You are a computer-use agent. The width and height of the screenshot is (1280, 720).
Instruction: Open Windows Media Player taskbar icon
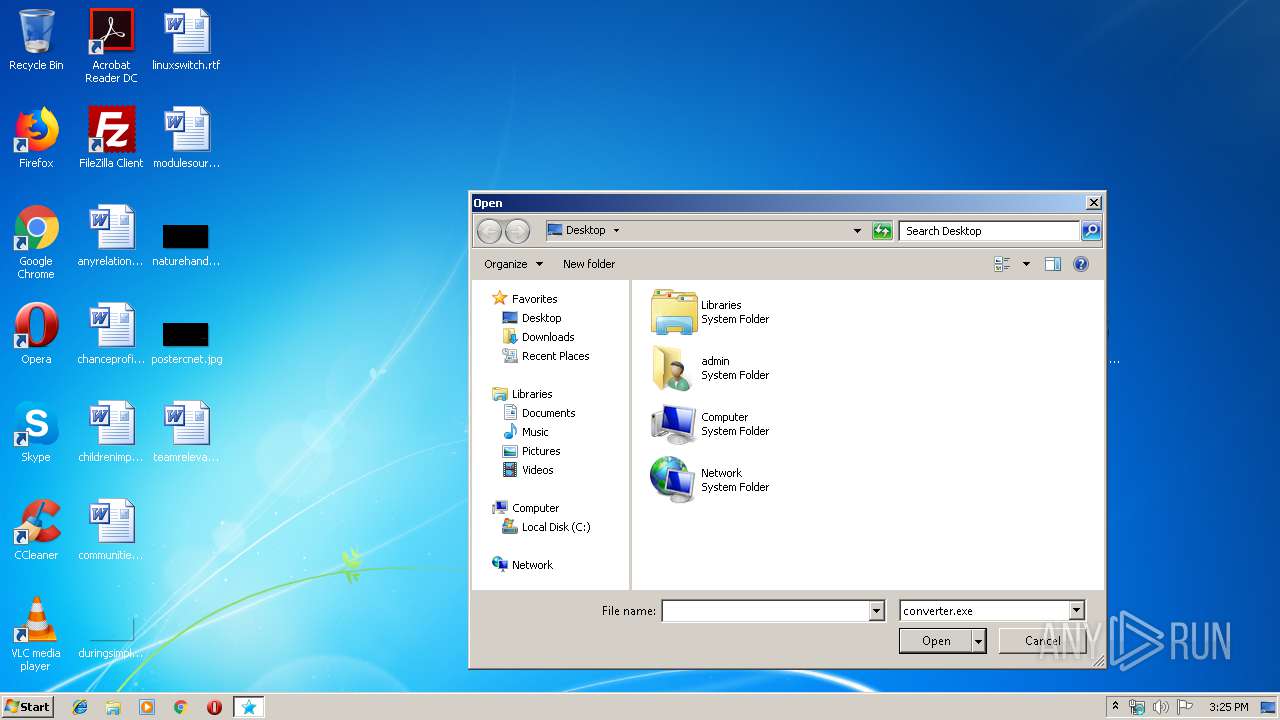click(x=147, y=707)
